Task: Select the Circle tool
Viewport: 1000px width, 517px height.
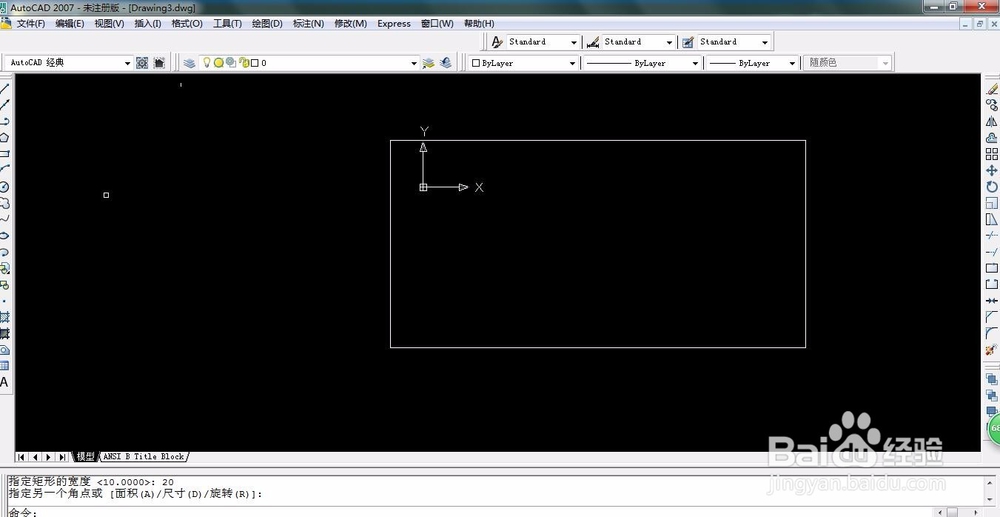Action: pyautogui.click(x=4, y=187)
